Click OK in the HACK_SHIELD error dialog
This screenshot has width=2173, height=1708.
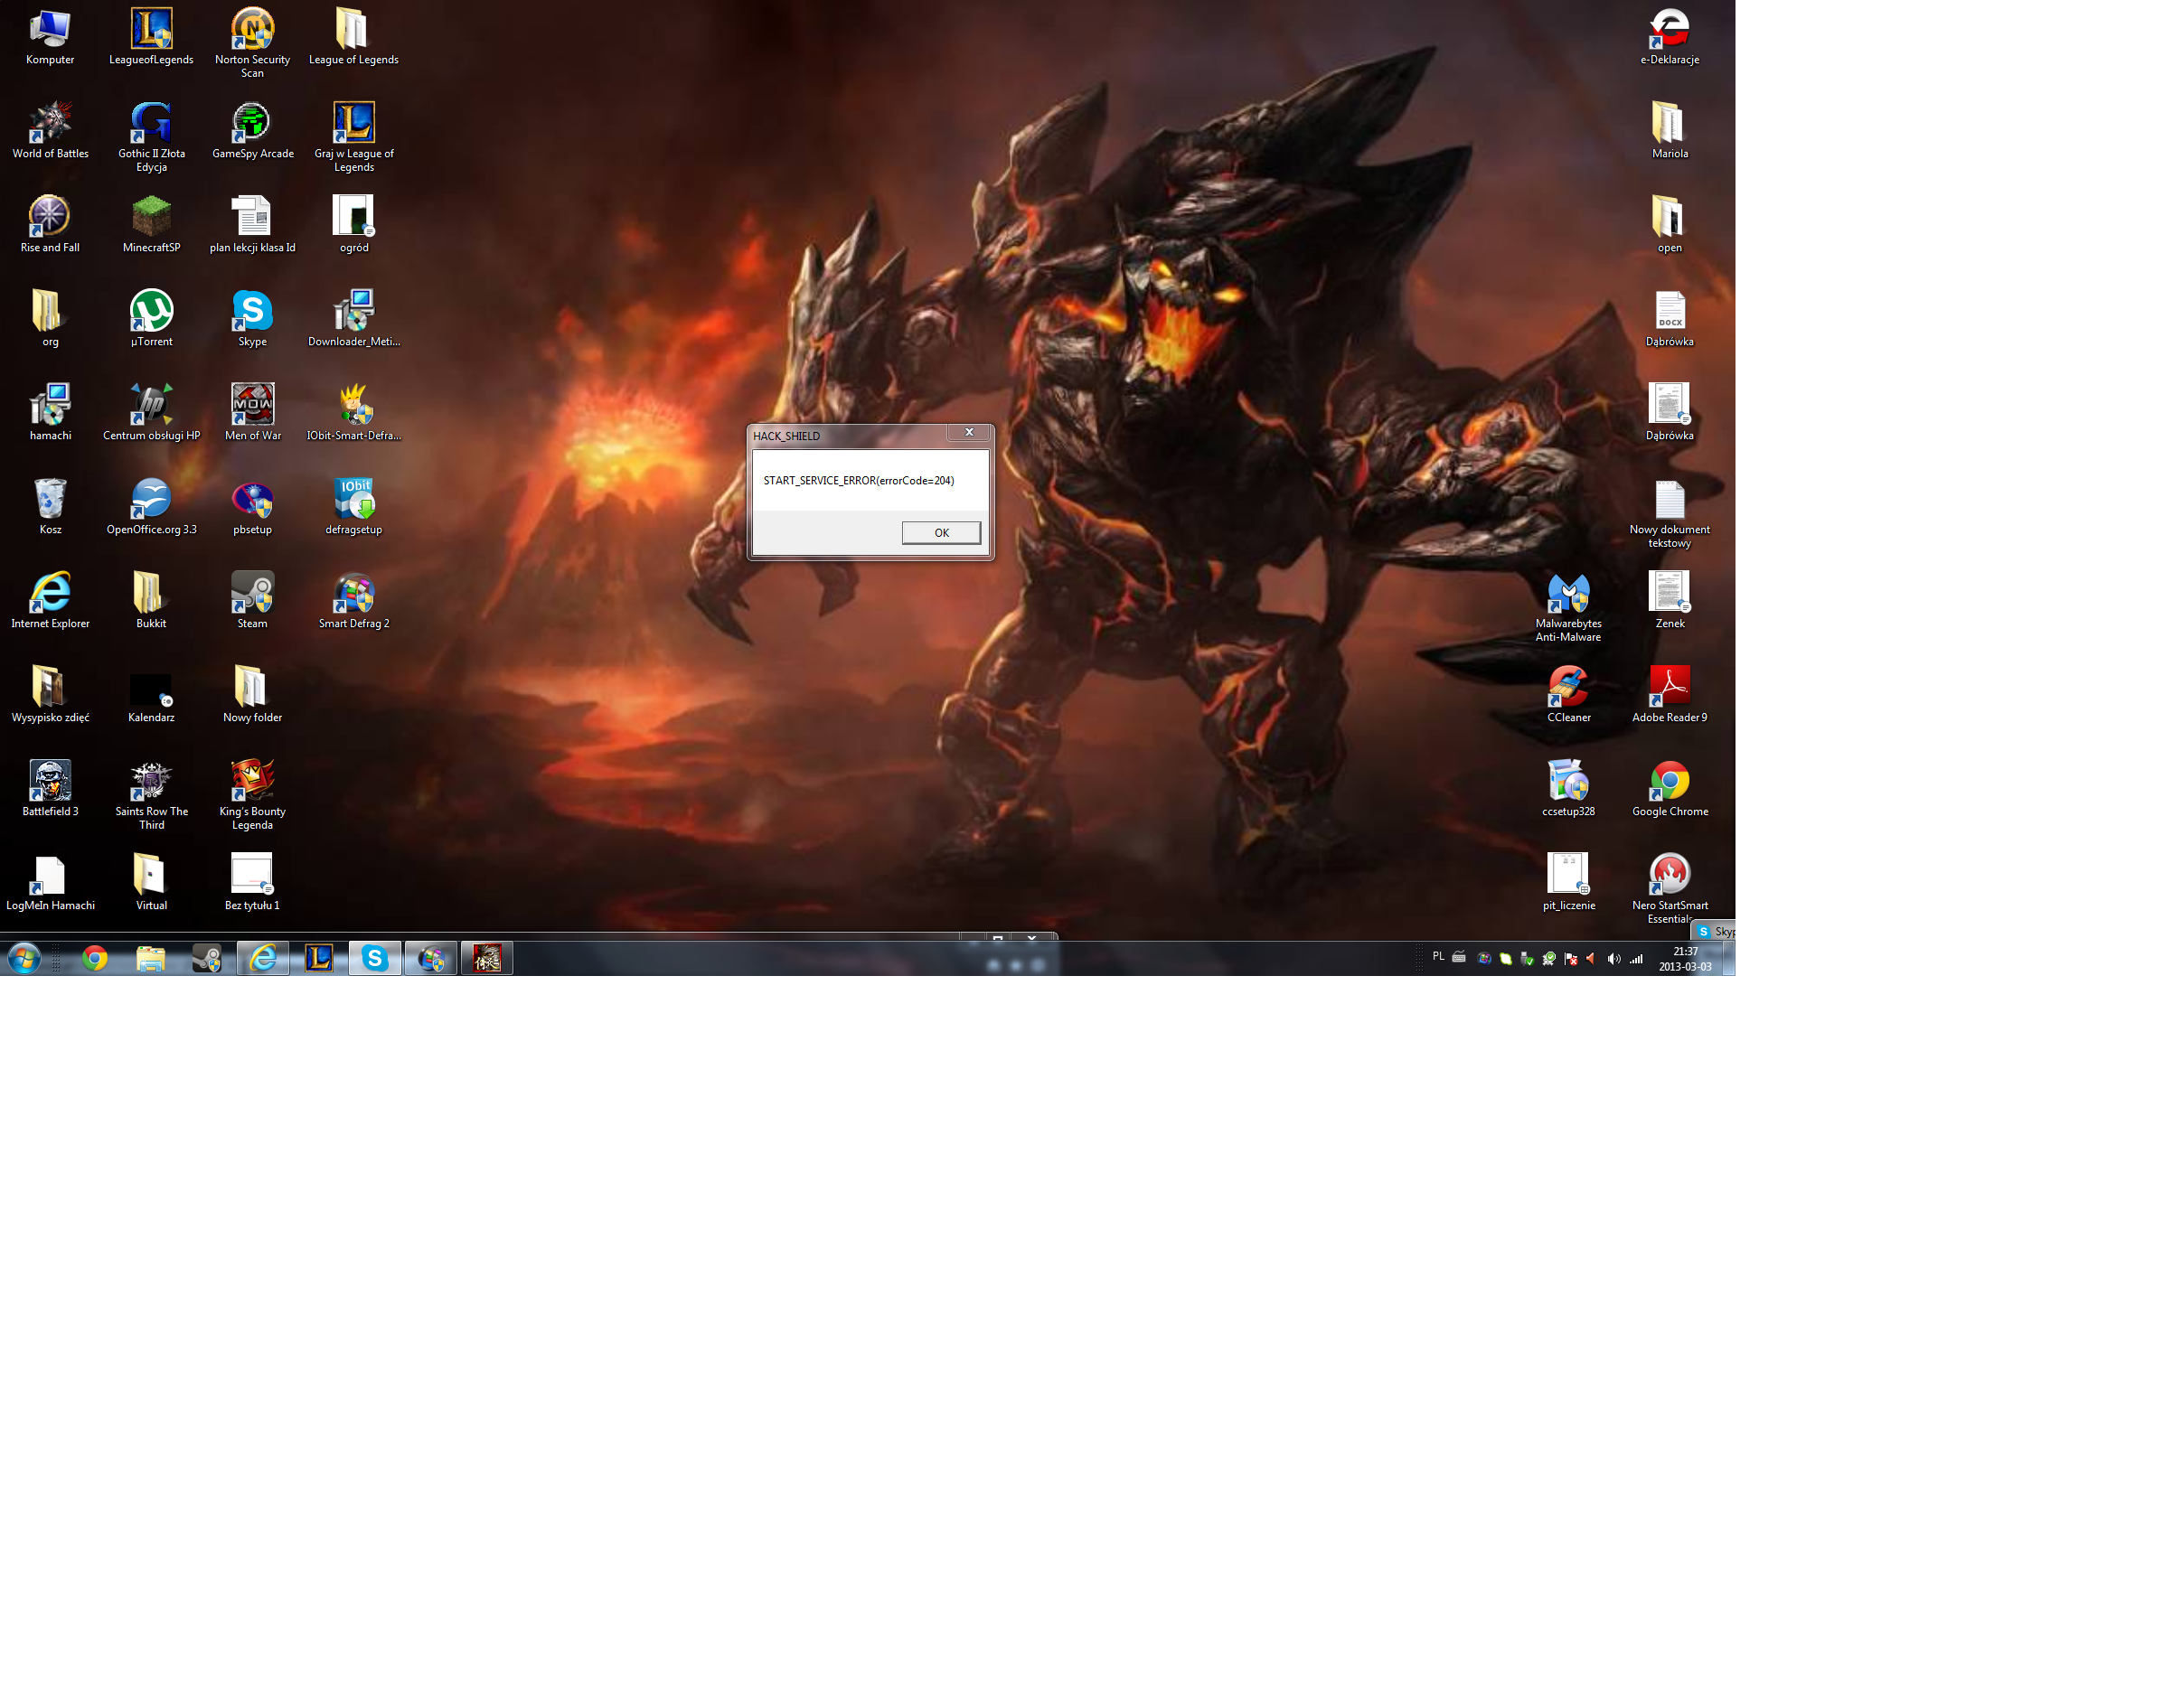coord(941,533)
